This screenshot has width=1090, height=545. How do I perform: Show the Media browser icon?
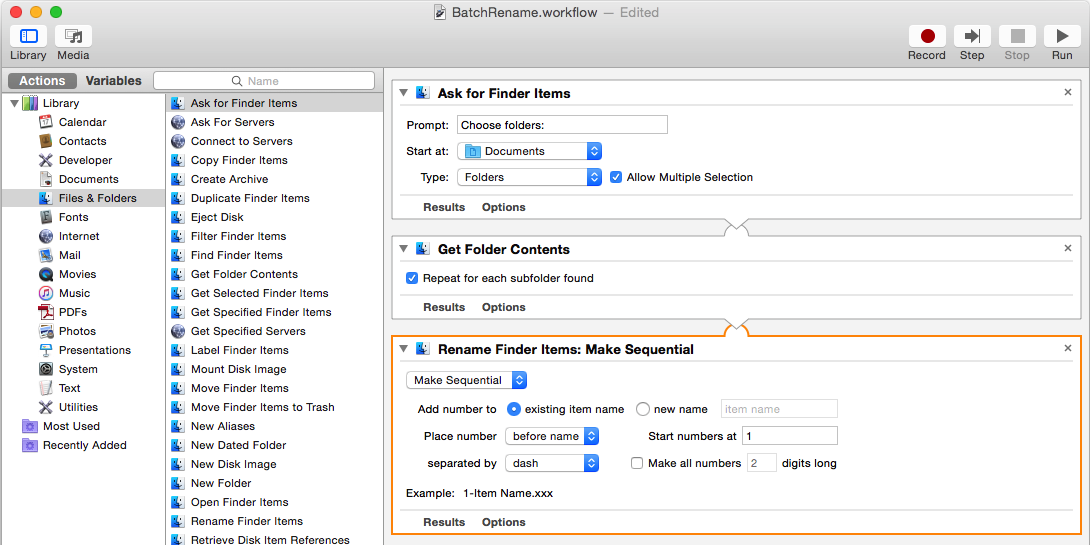click(73, 37)
